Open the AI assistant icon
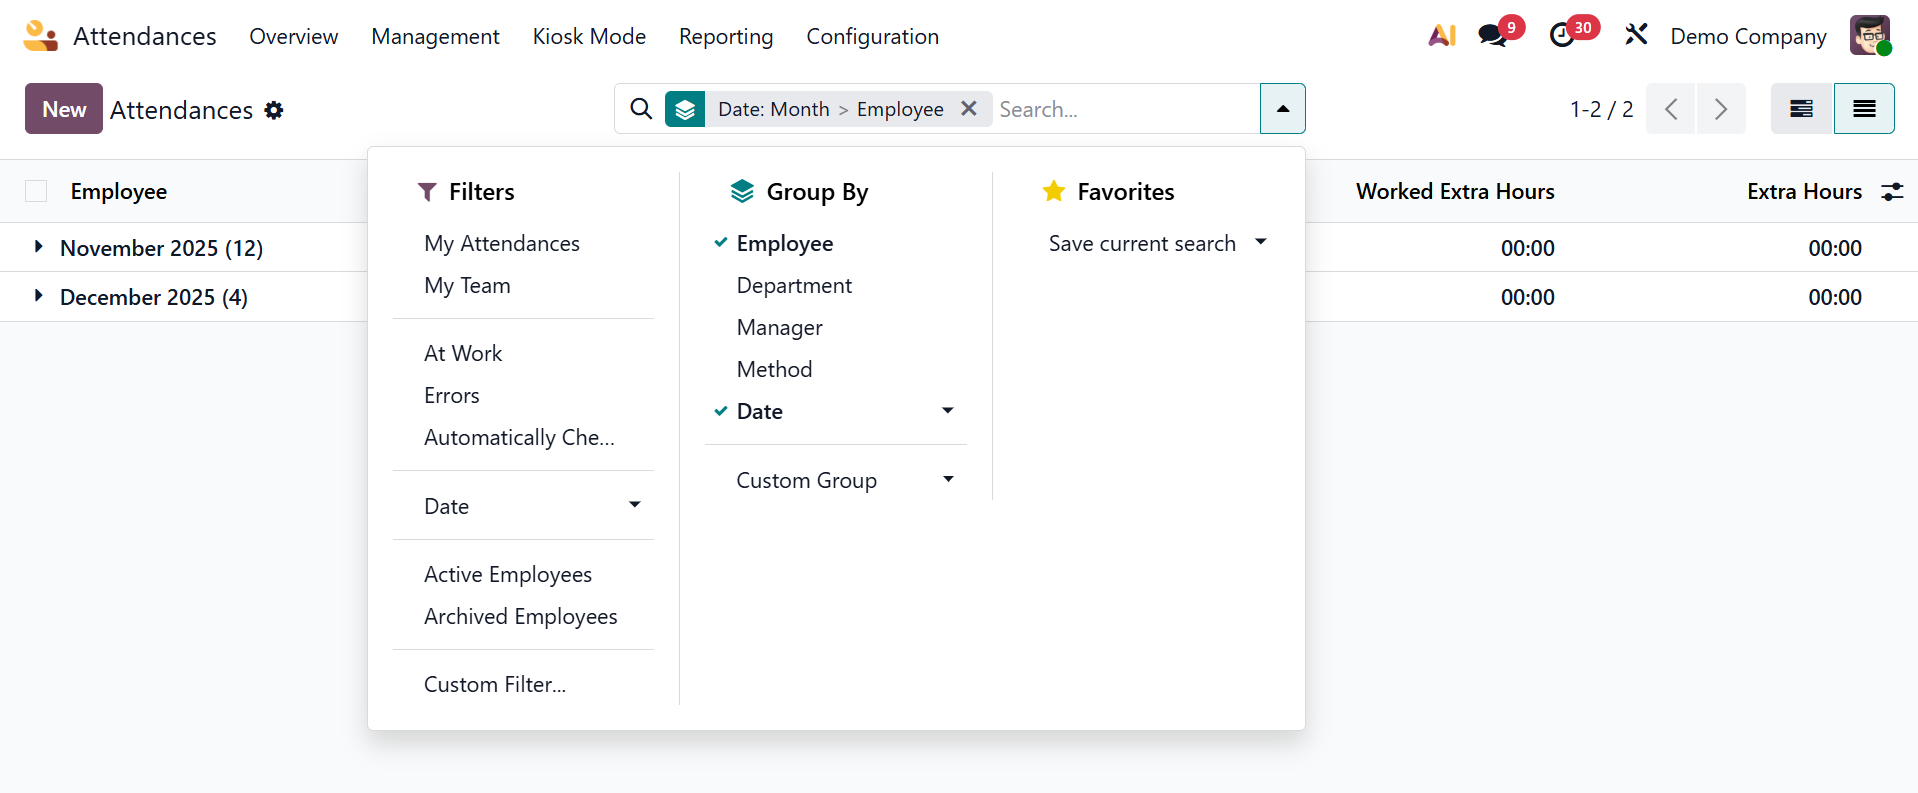The image size is (1918, 793). coord(1441,36)
